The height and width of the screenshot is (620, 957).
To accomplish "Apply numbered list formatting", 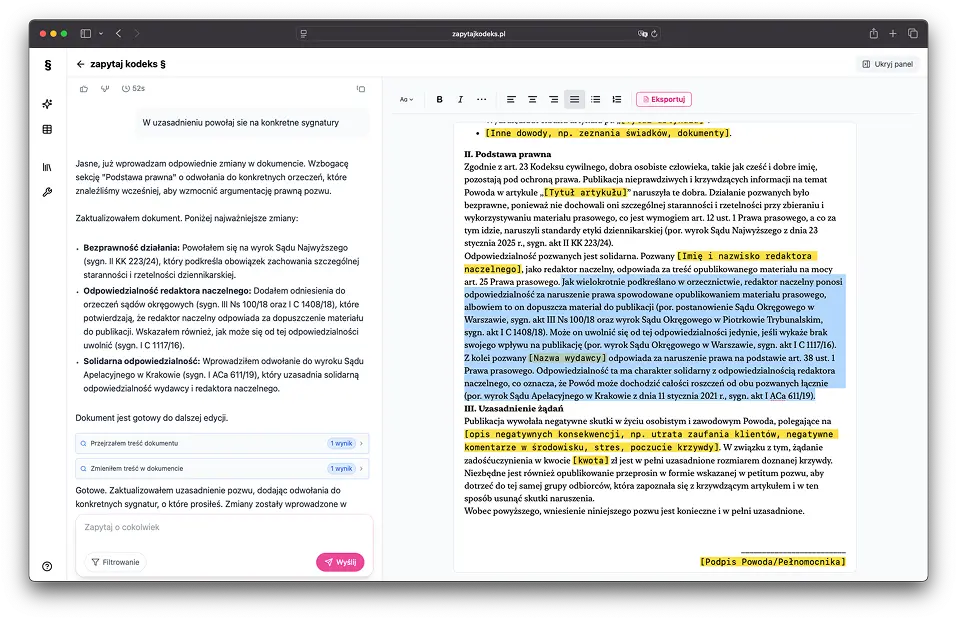I will (x=617, y=99).
